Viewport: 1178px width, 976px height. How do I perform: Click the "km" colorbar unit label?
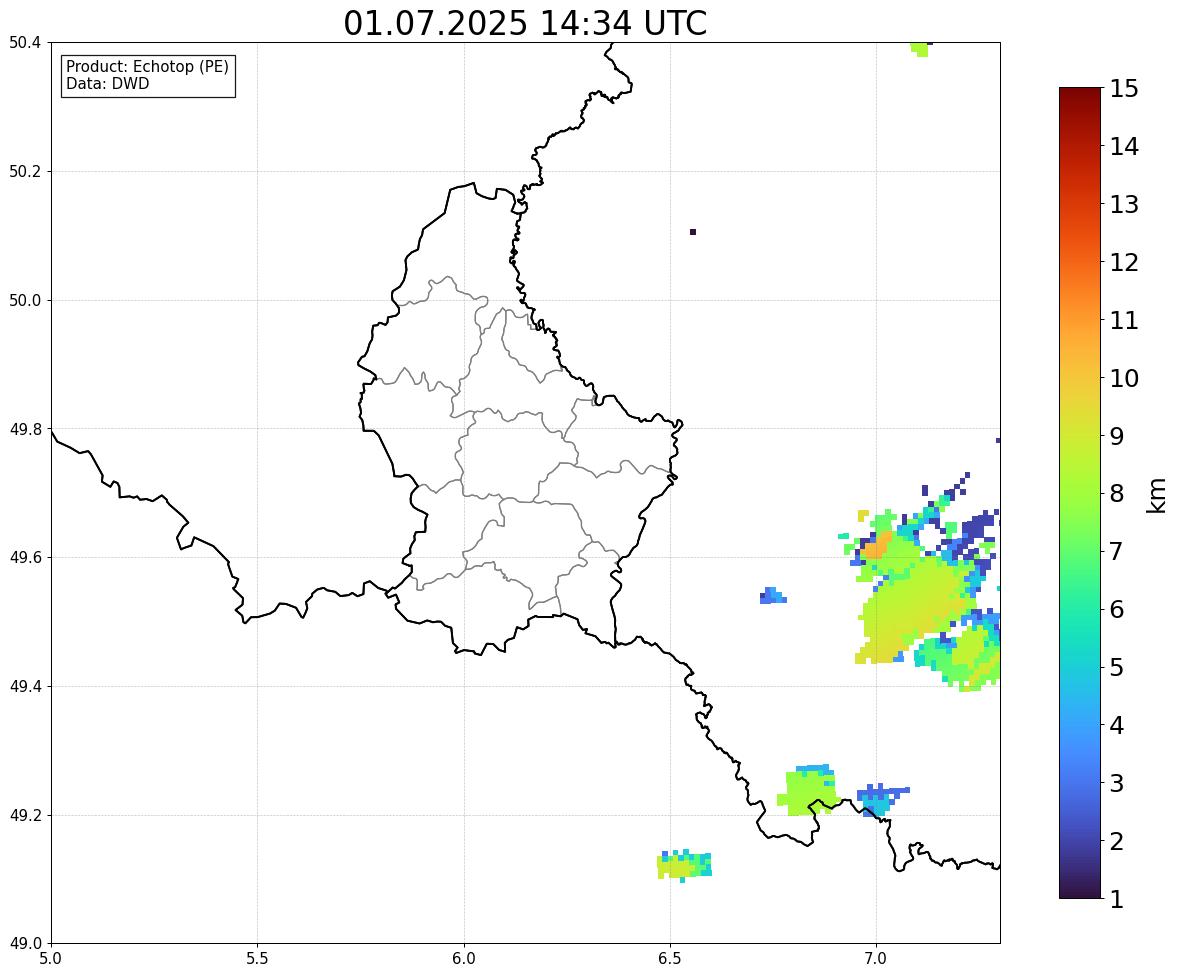click(1157, 496)
